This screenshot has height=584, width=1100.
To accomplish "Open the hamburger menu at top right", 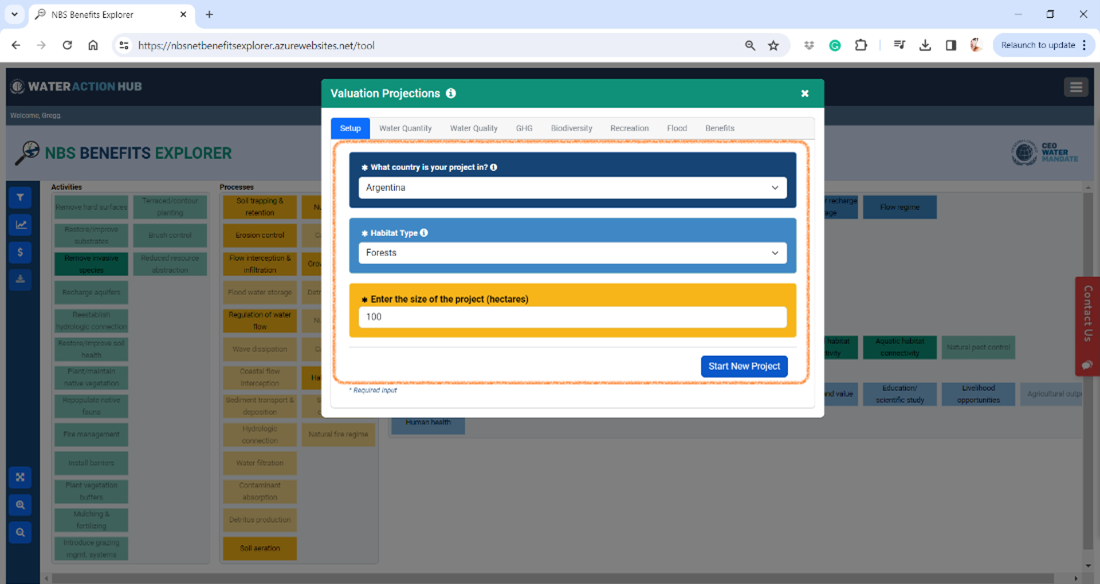I will (x=1075, y=87).
